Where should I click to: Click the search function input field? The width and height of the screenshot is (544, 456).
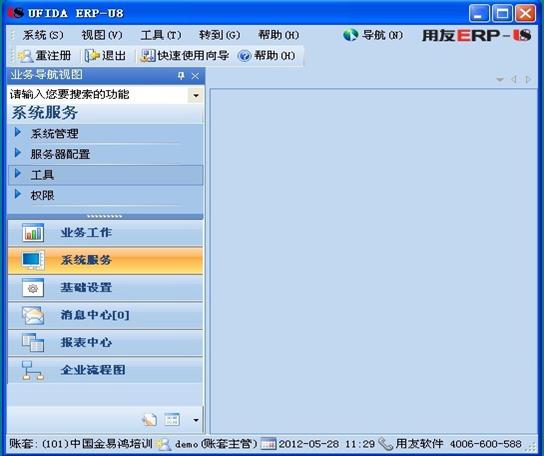98,94
